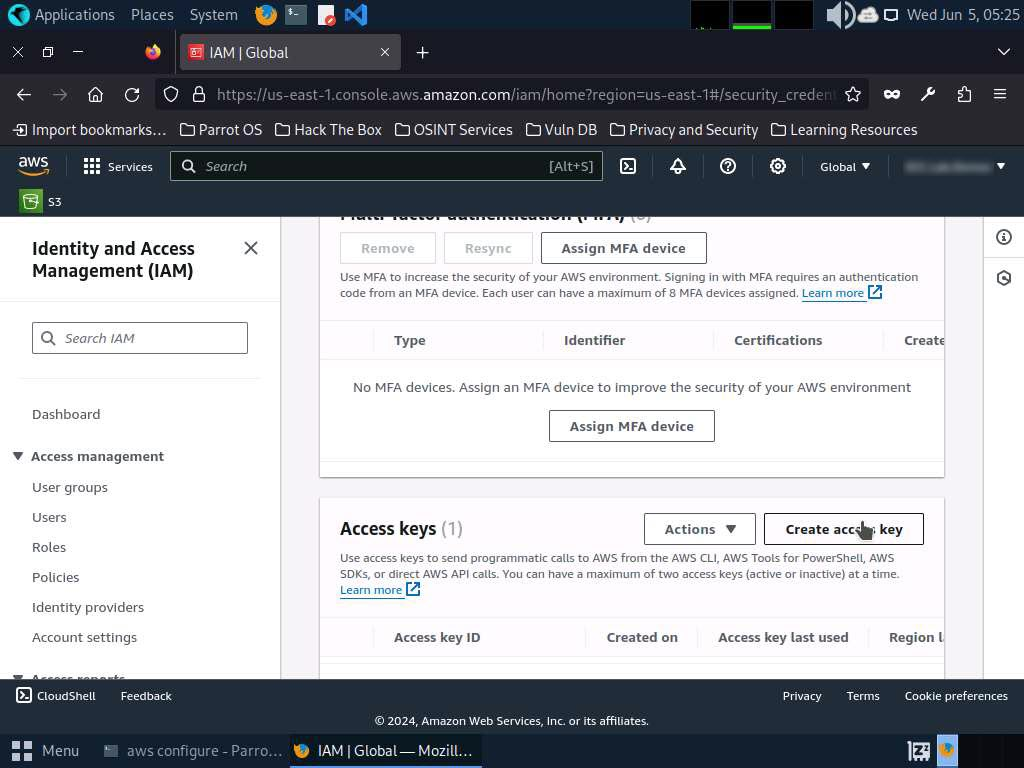
Task: Open the AWS support help icon
Action: pos(728,167)
